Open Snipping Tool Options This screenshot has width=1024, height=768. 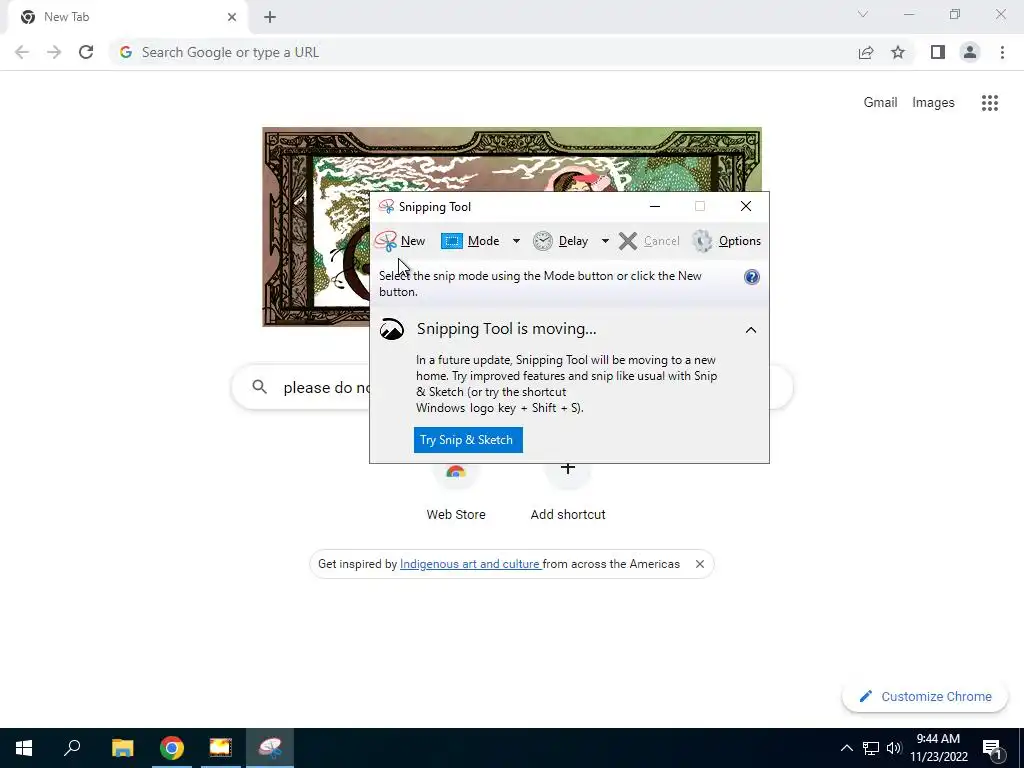click(726, 241)
